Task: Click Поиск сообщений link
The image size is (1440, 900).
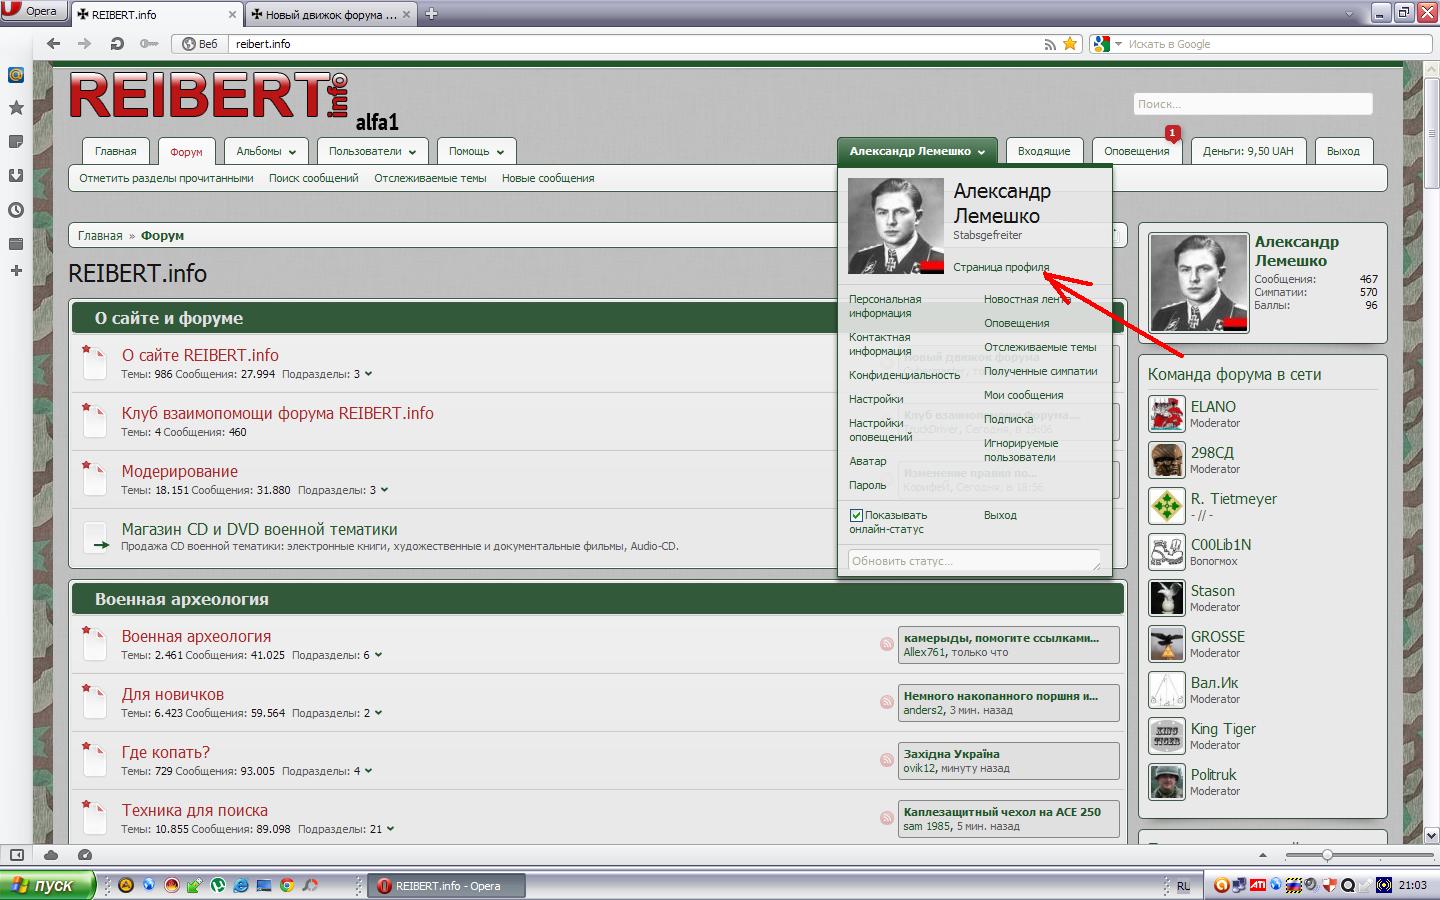Action: click(313, 179)
